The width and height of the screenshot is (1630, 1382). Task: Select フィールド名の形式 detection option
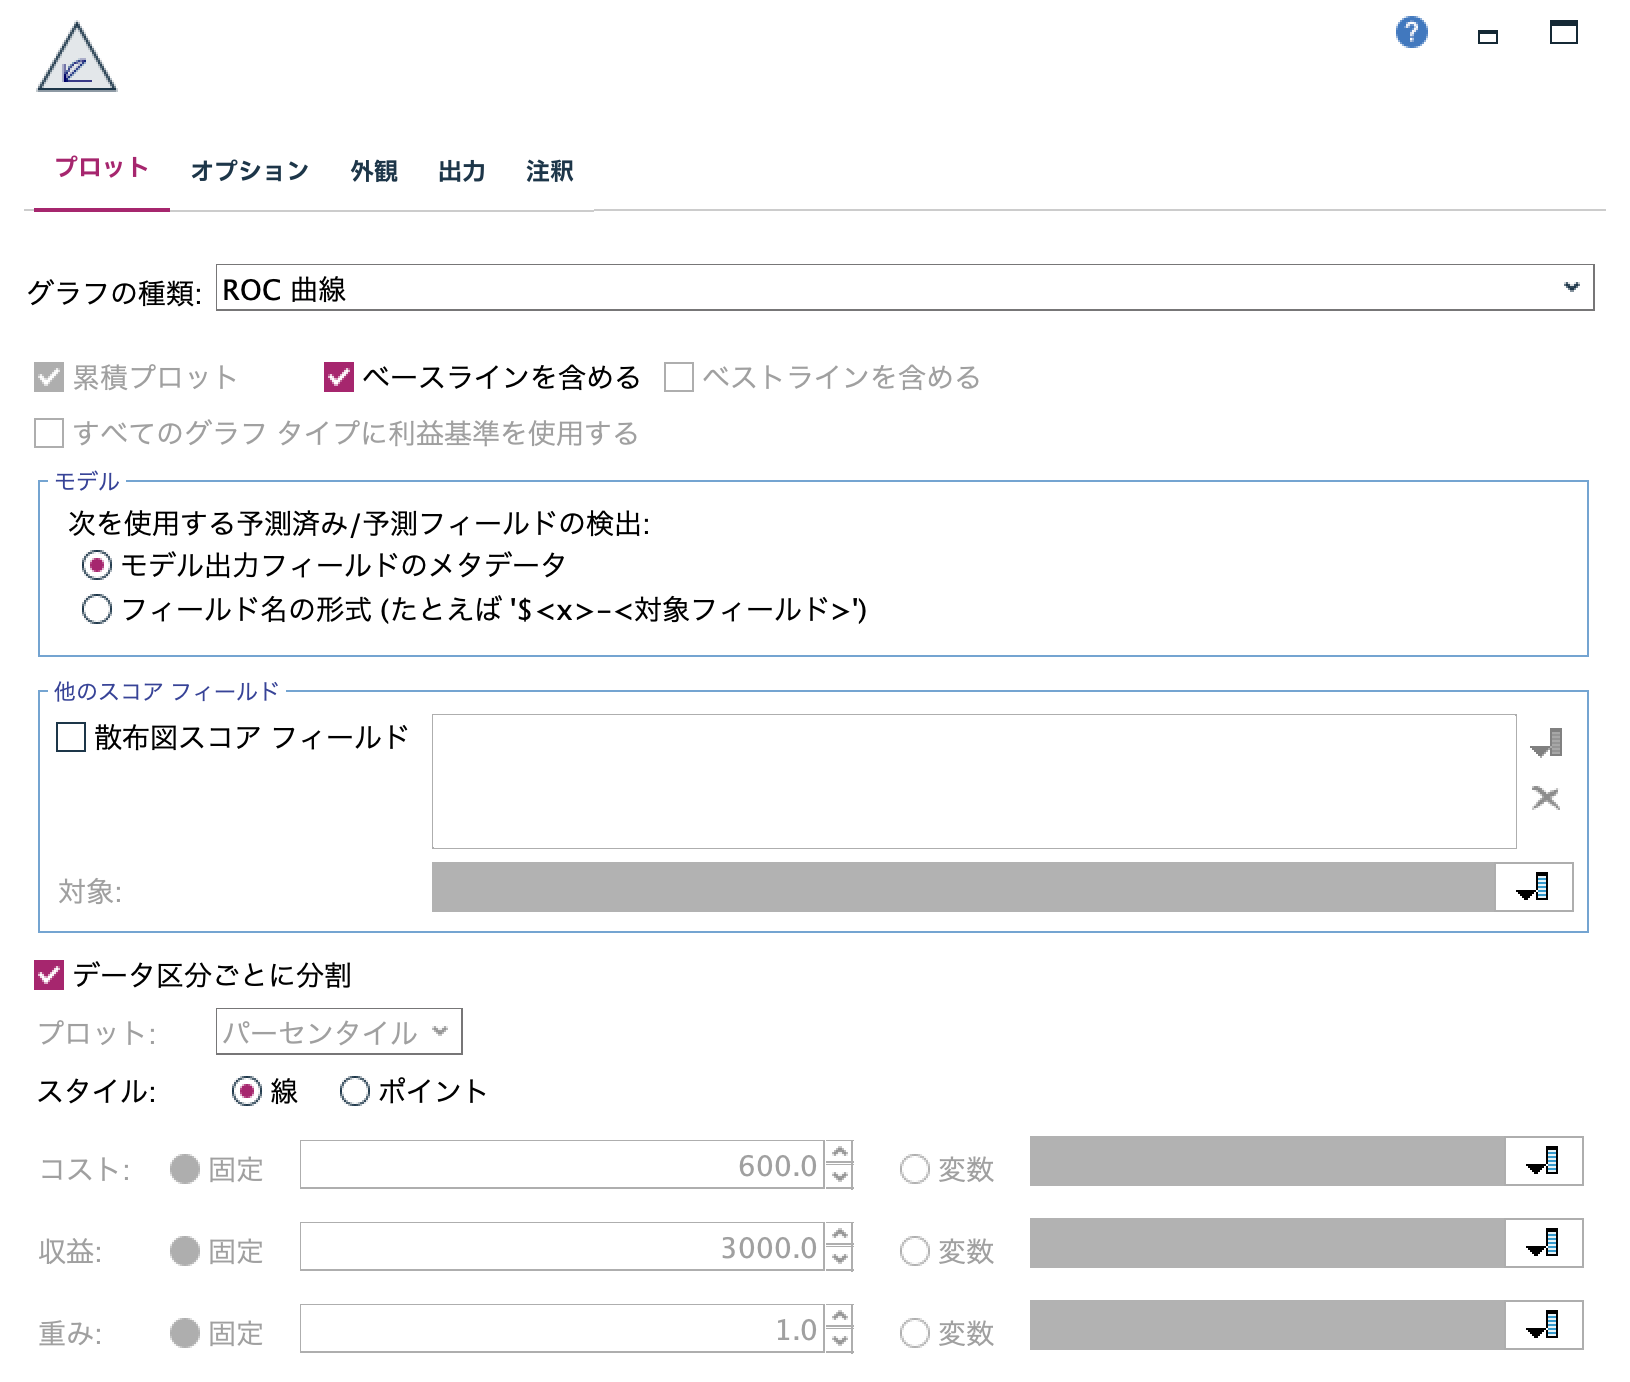97,610
